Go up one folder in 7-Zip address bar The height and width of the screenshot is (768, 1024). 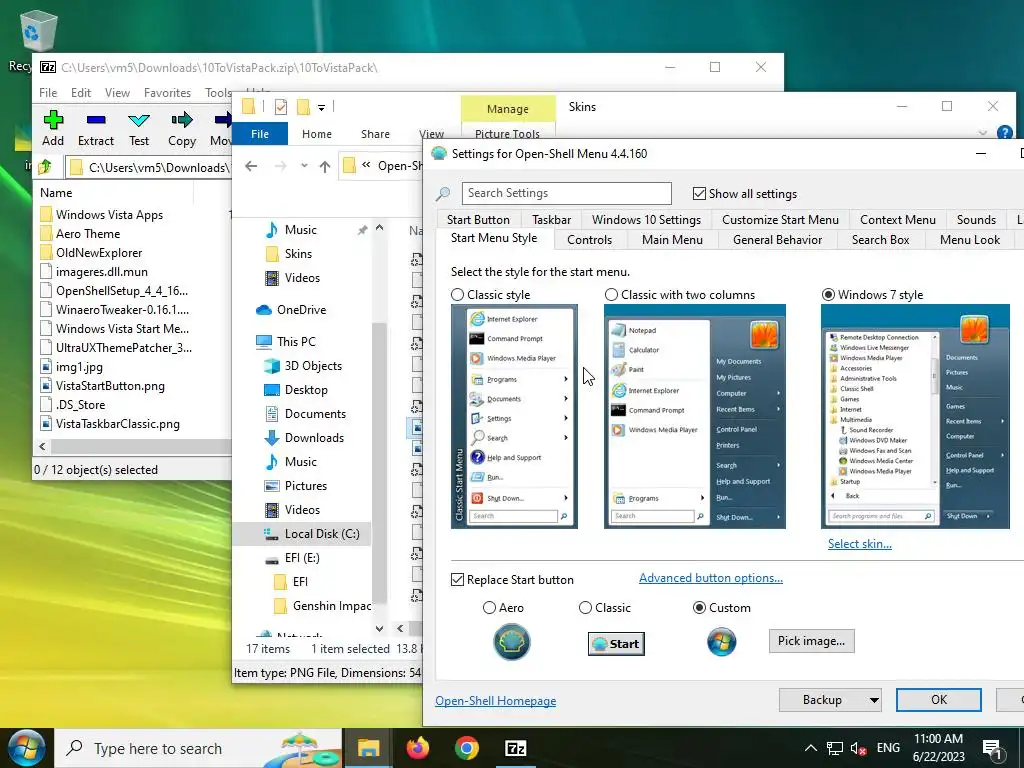(x=44, y=167)
